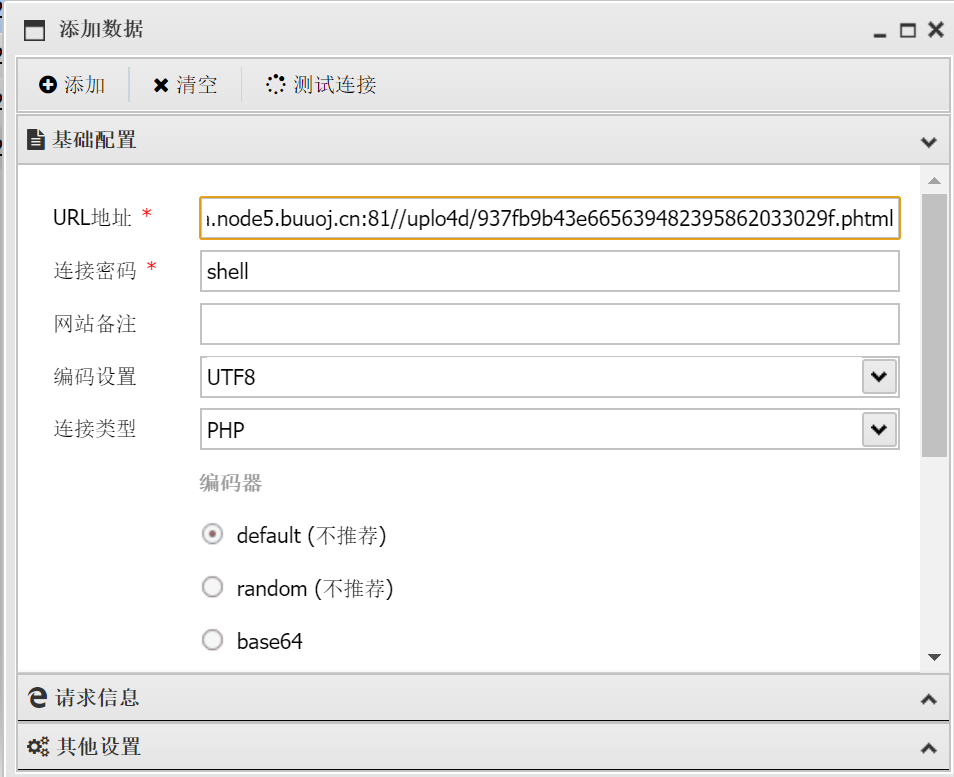Click the window icon beside 添加数据 title
The width and height of the screenshot is (954, 777).
[x=34, y=30]
